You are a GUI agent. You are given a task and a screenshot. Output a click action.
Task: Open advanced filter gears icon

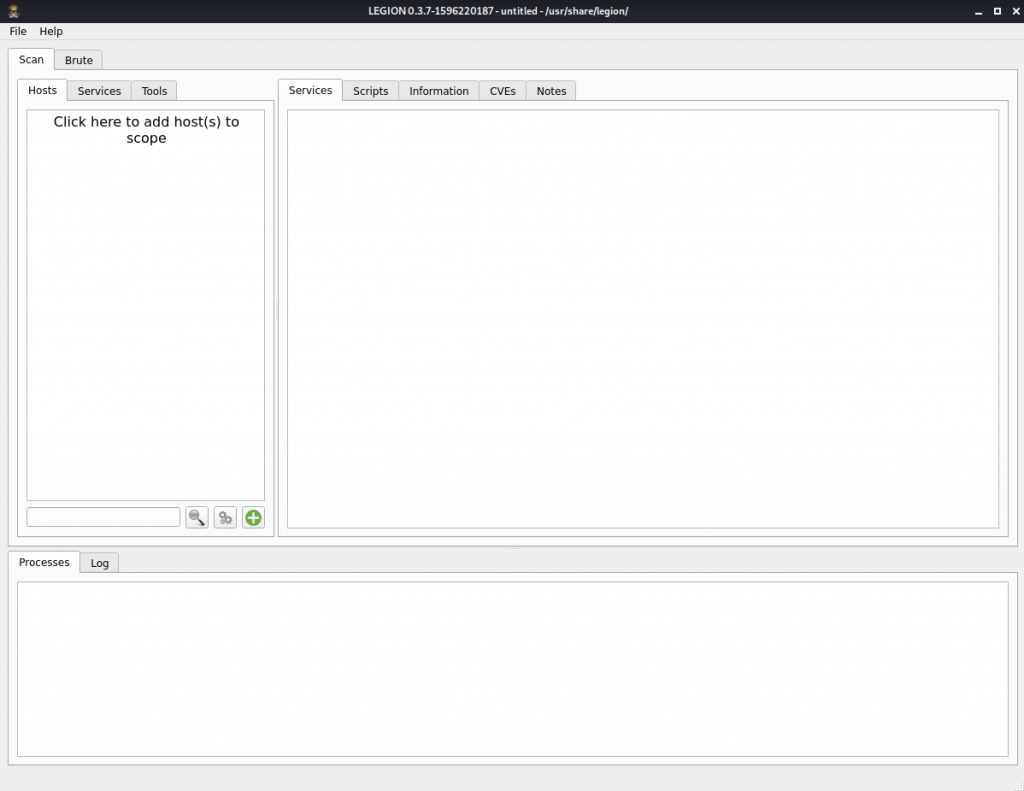[225, 517]
